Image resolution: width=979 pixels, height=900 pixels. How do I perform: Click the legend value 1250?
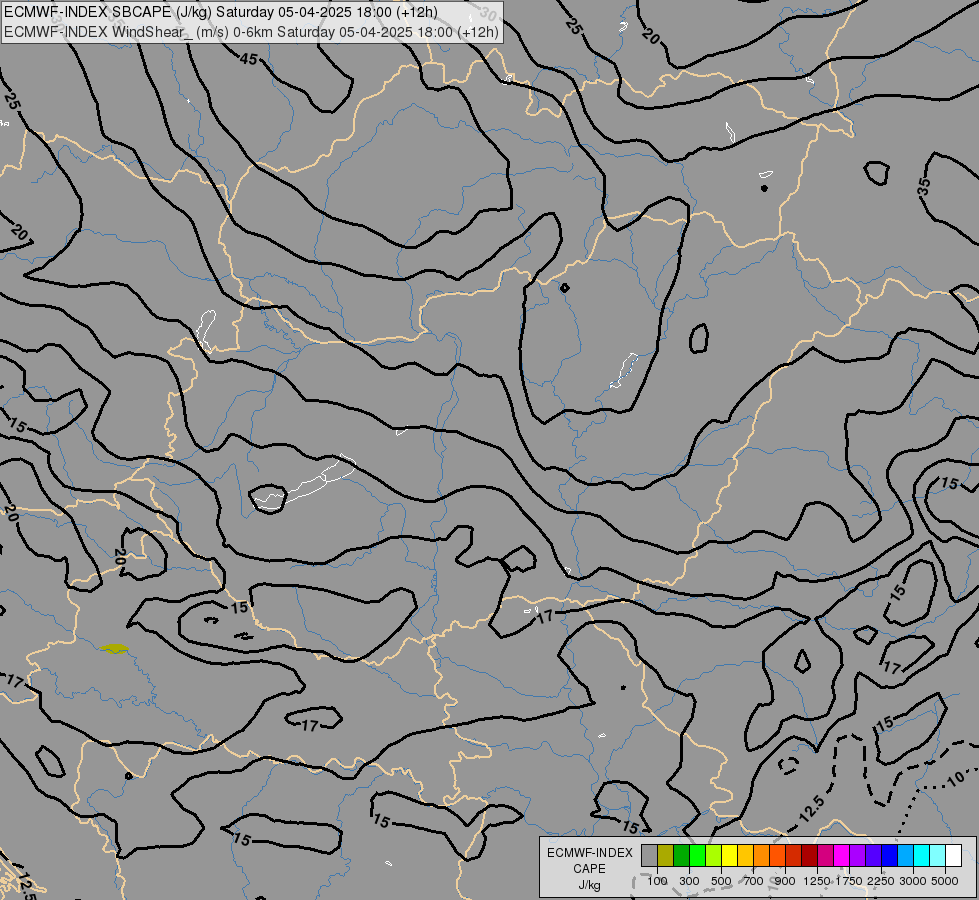point(817,881)
